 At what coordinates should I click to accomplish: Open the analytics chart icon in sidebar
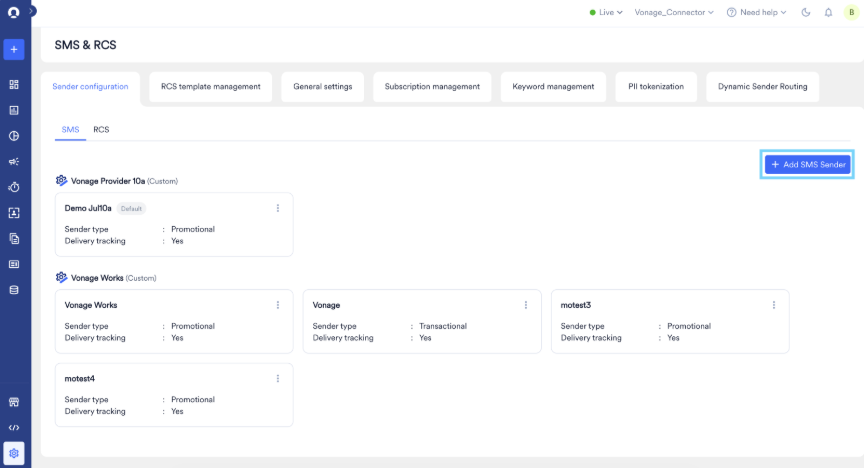[14, 110]
